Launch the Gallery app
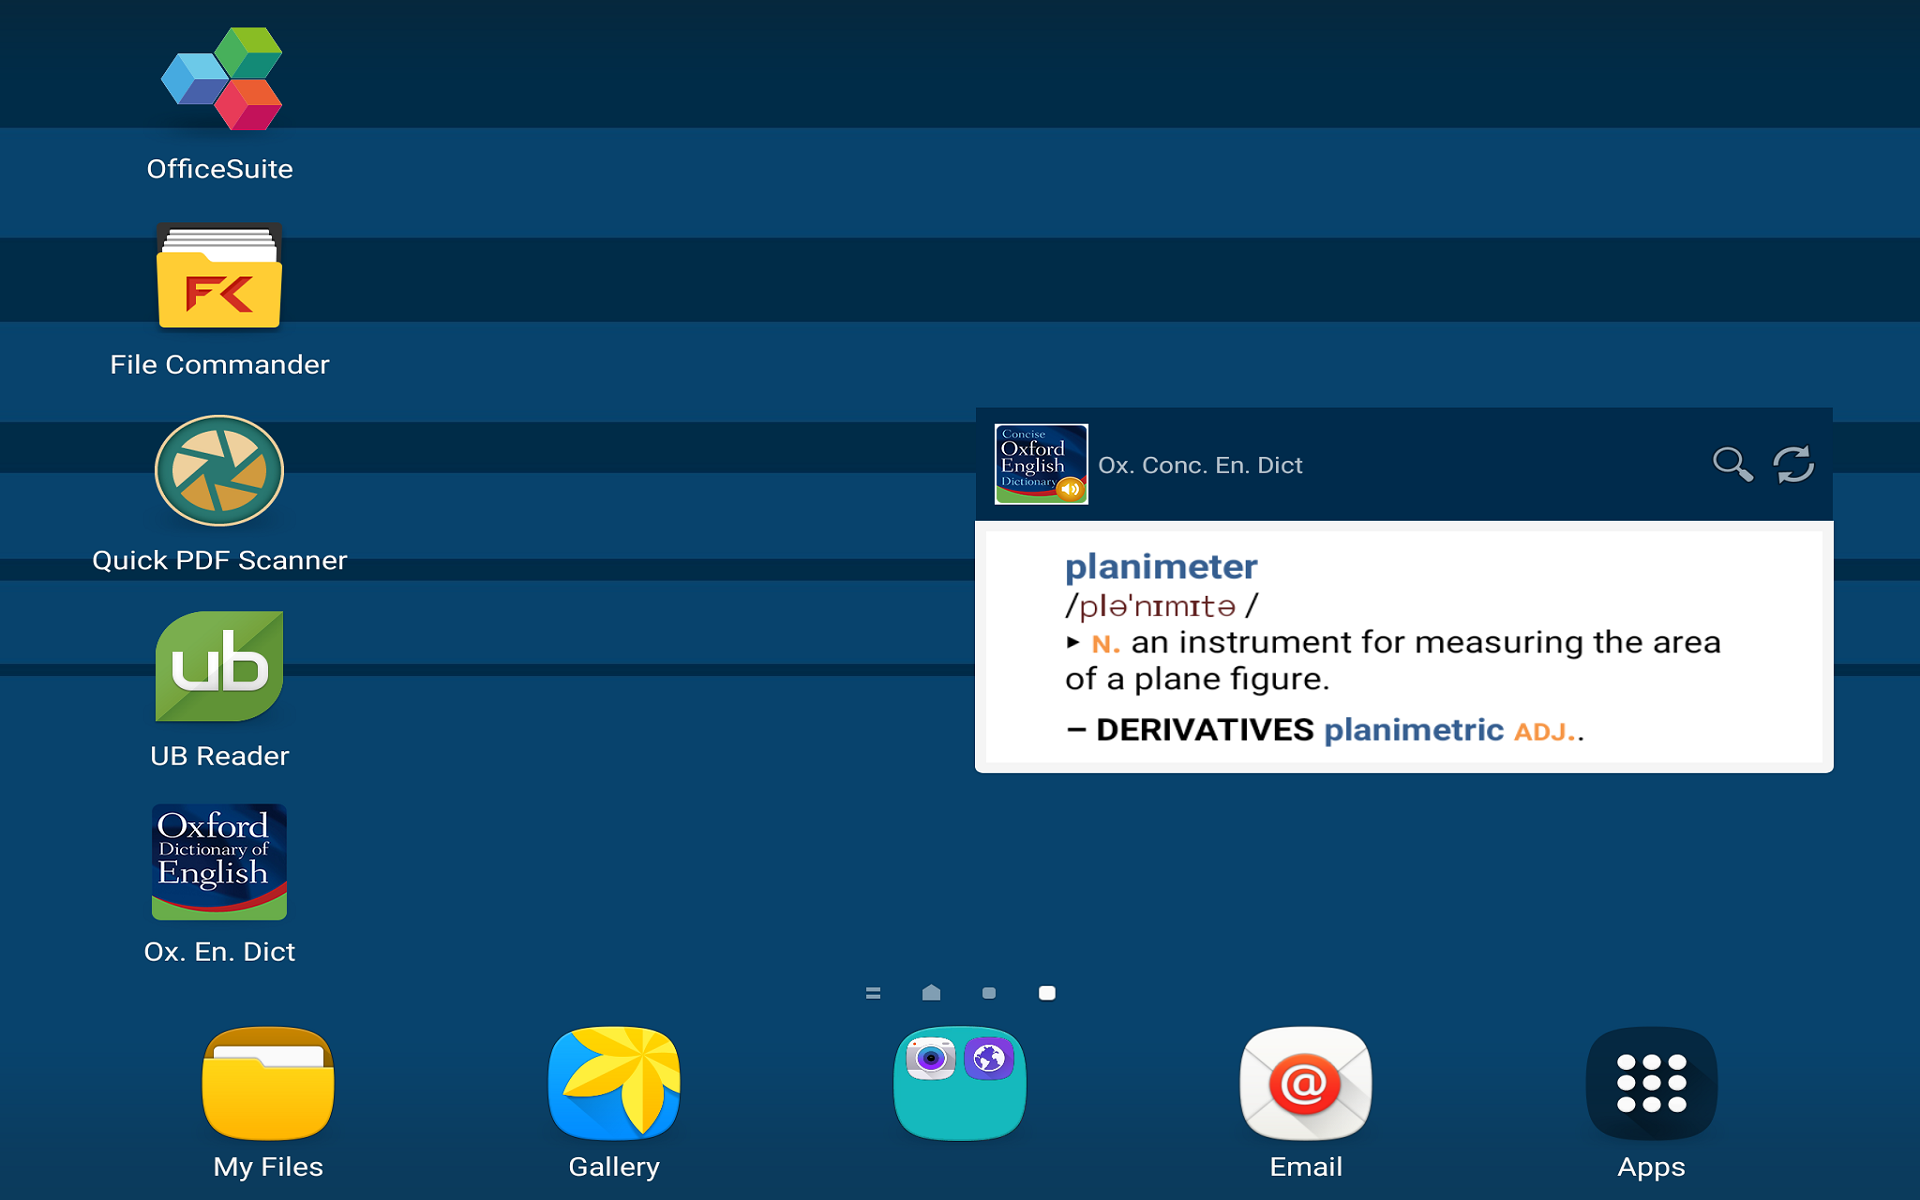 pyautogui.click(x=613, y=1085)
